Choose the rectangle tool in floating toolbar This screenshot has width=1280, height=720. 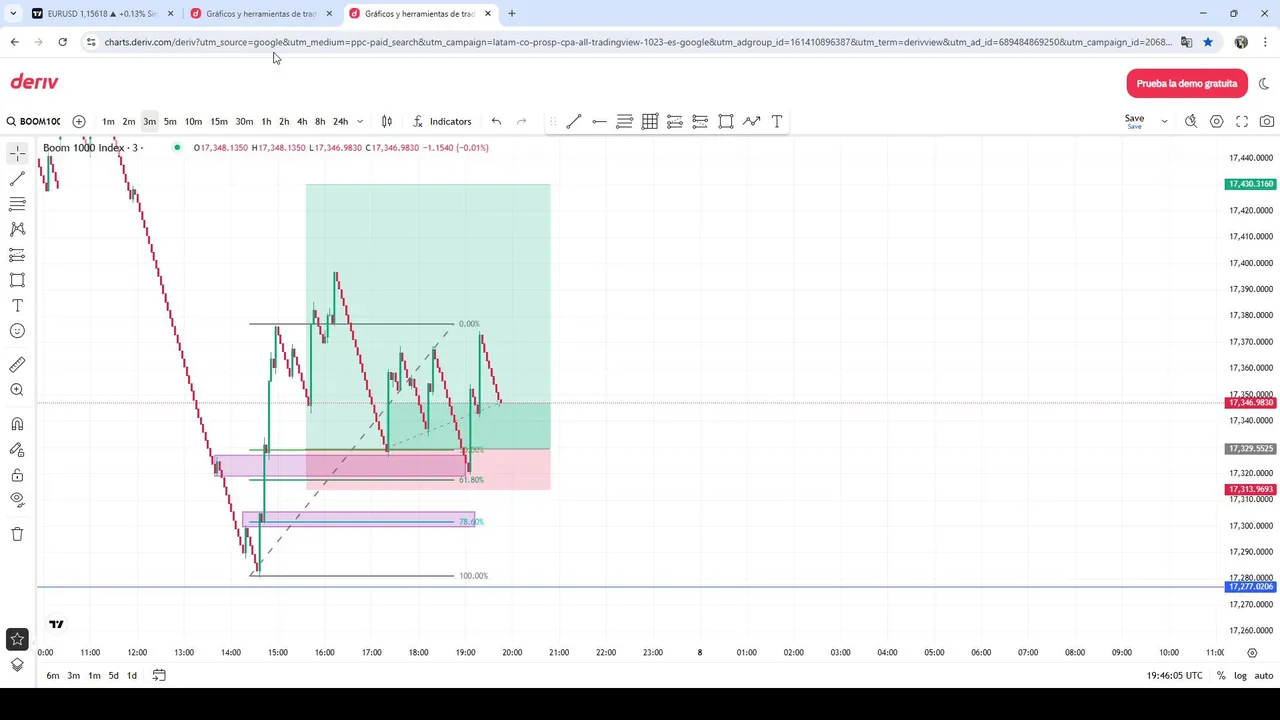click(x=726, y=122)
